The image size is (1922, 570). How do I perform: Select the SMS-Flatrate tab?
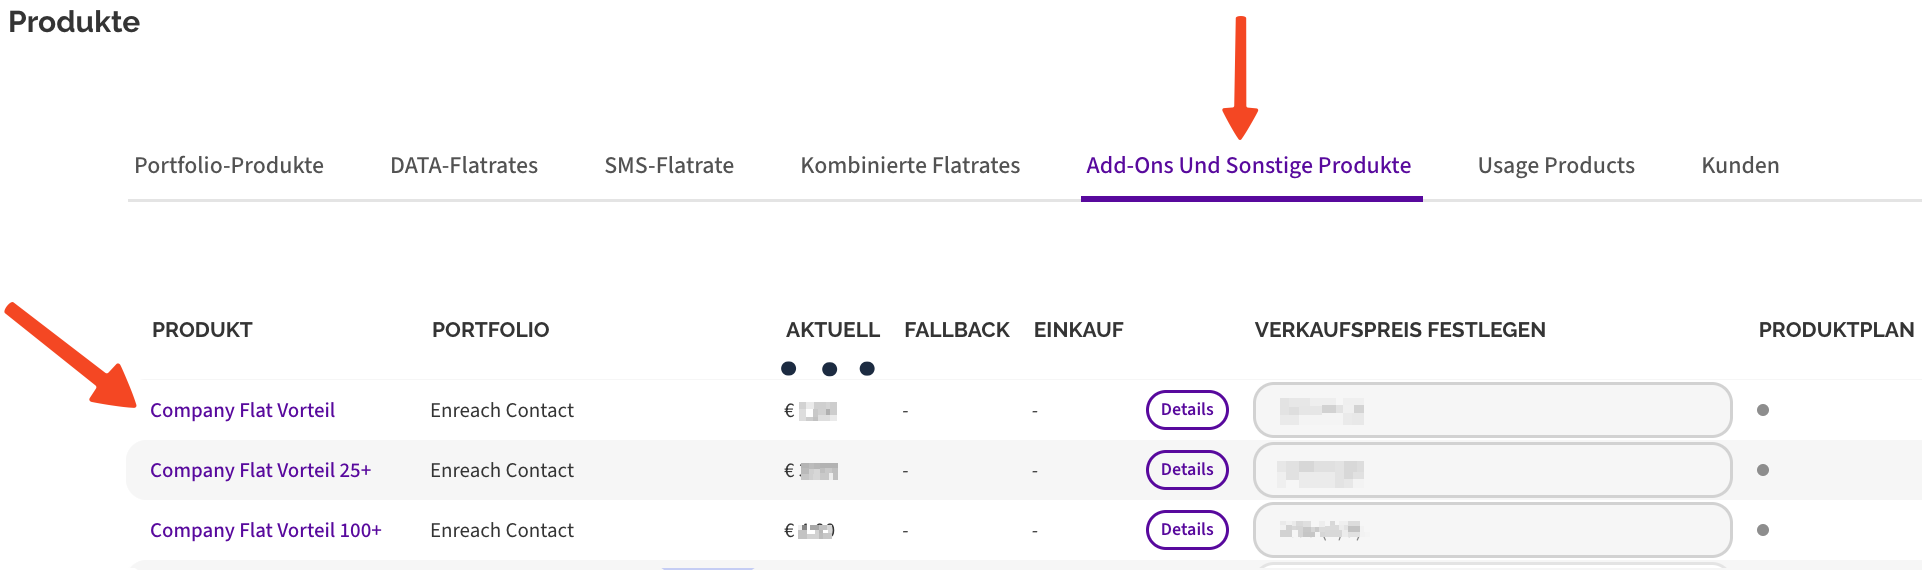669,166
